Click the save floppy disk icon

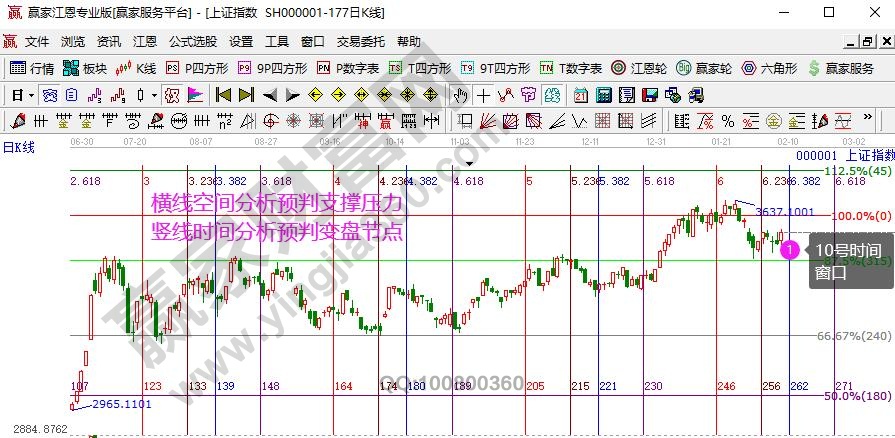[651, 95]
